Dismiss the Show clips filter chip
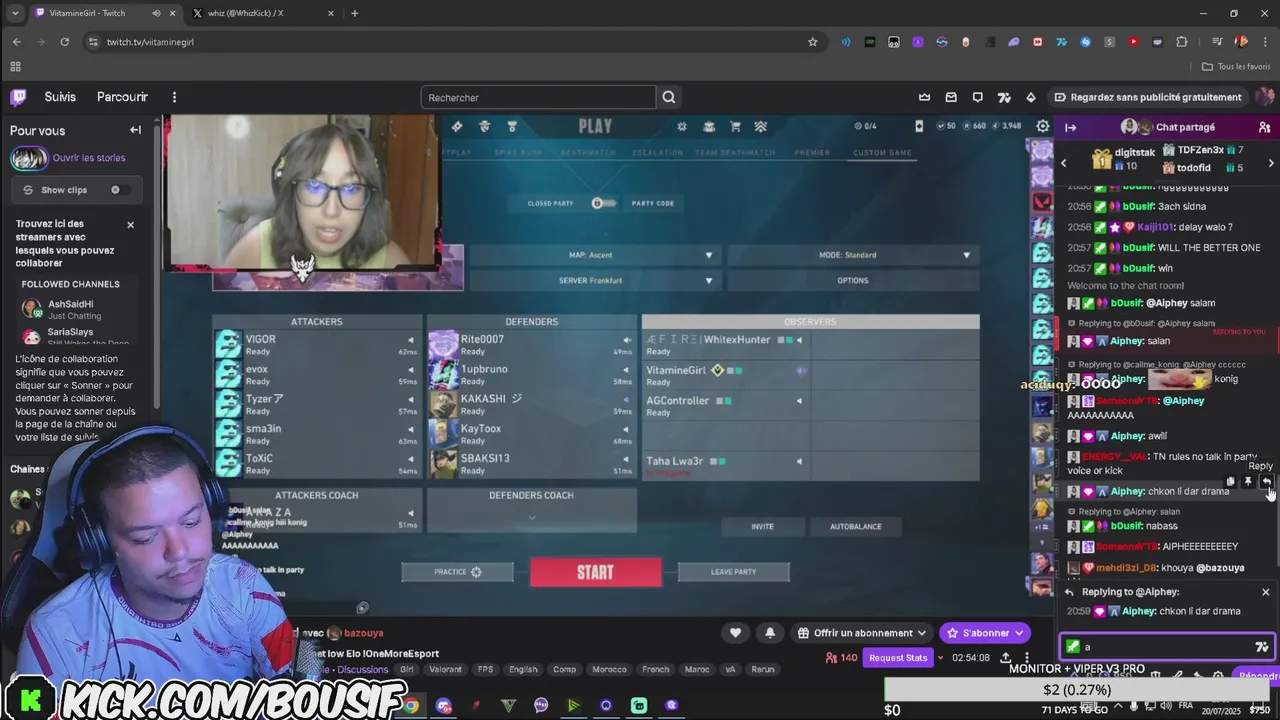Screen dimensions: 1280x720 point(115,190)
